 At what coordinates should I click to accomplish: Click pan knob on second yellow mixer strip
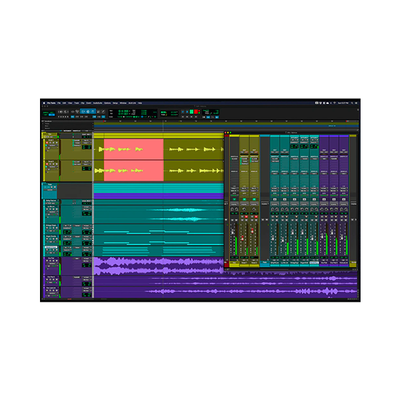pyautogui.click(x=244, y=209)
